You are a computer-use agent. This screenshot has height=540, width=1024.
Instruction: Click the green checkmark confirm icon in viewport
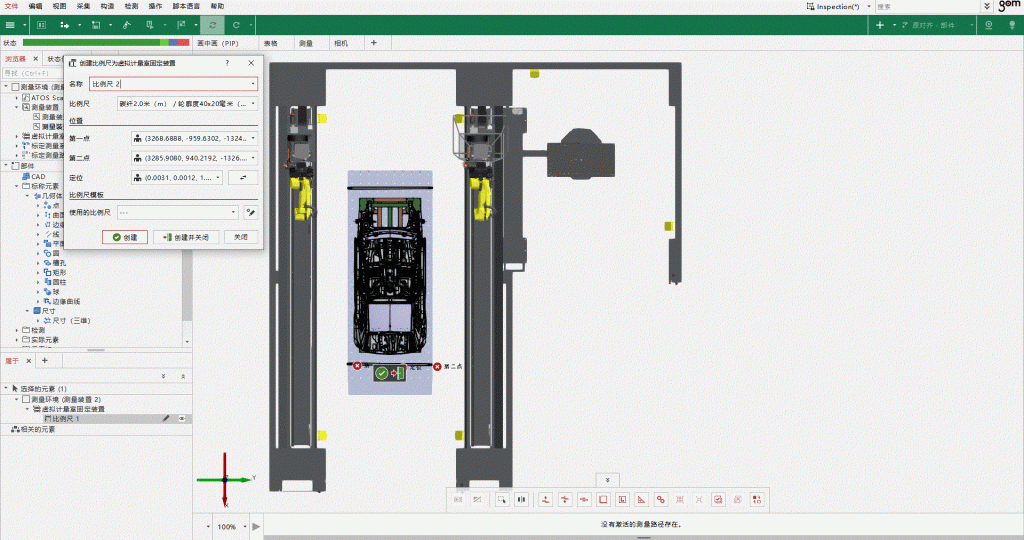pos(381,373)
